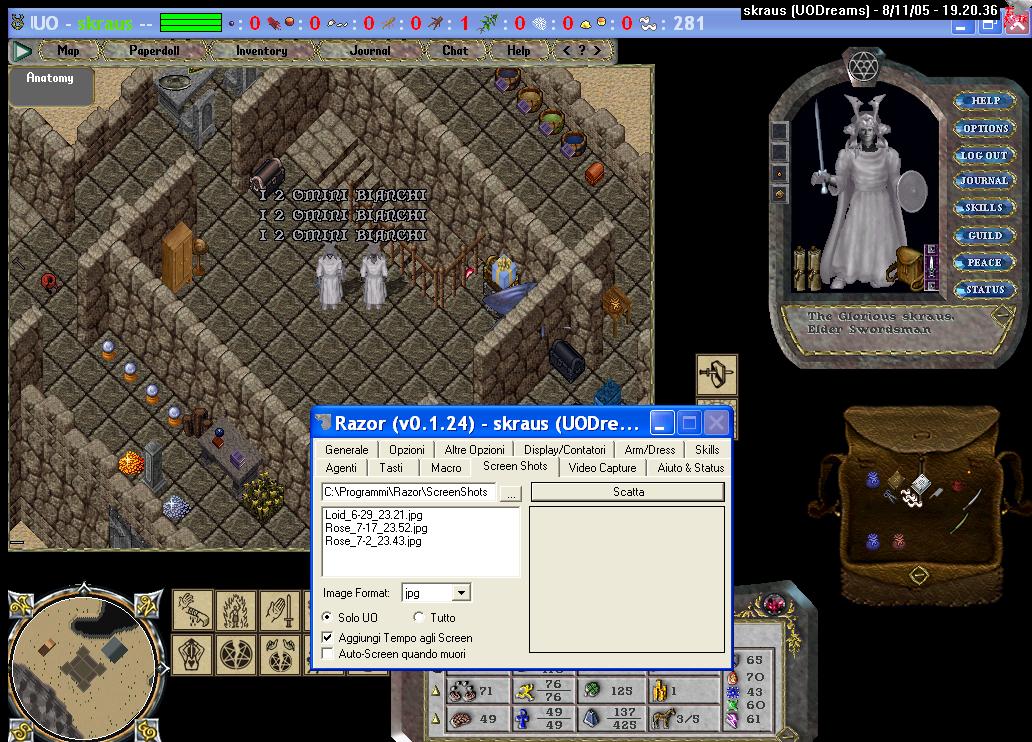Open the Opzioni tab

click(407, 450)
